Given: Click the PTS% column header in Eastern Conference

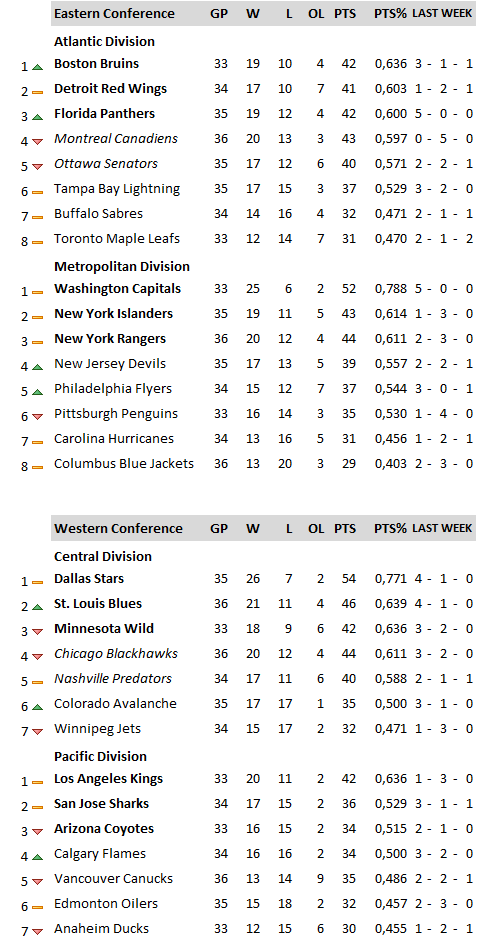Looking at the screenshot, I should (390, 13).
